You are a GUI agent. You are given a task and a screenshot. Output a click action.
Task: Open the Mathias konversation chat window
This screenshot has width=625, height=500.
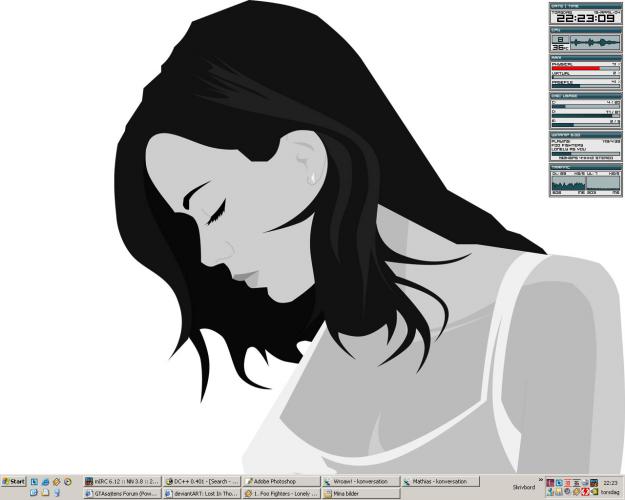point(438,481)
